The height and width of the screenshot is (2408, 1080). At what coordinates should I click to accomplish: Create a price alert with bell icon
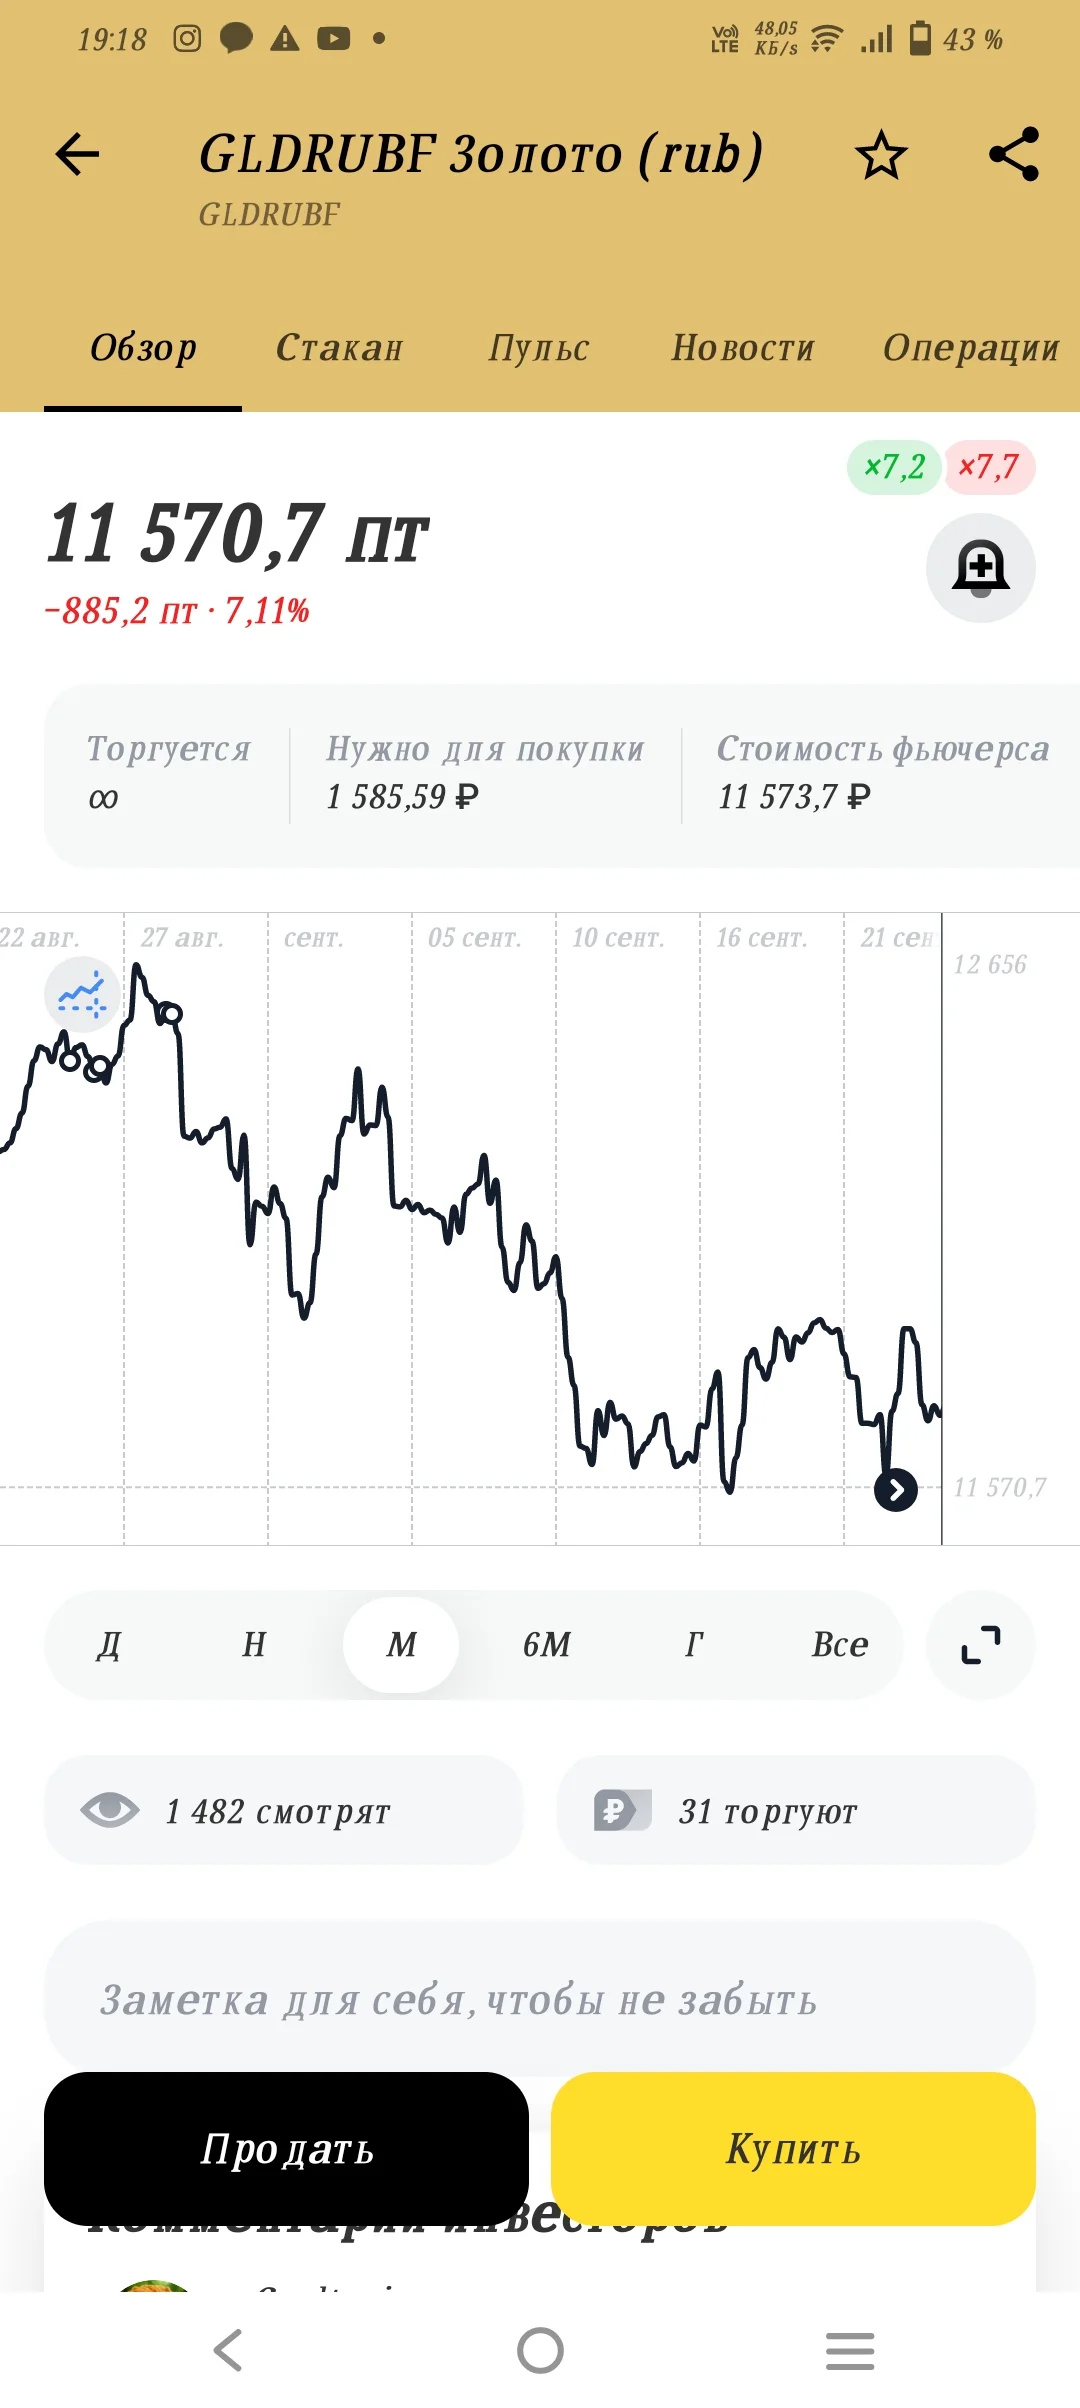click(x=981, y=568)
